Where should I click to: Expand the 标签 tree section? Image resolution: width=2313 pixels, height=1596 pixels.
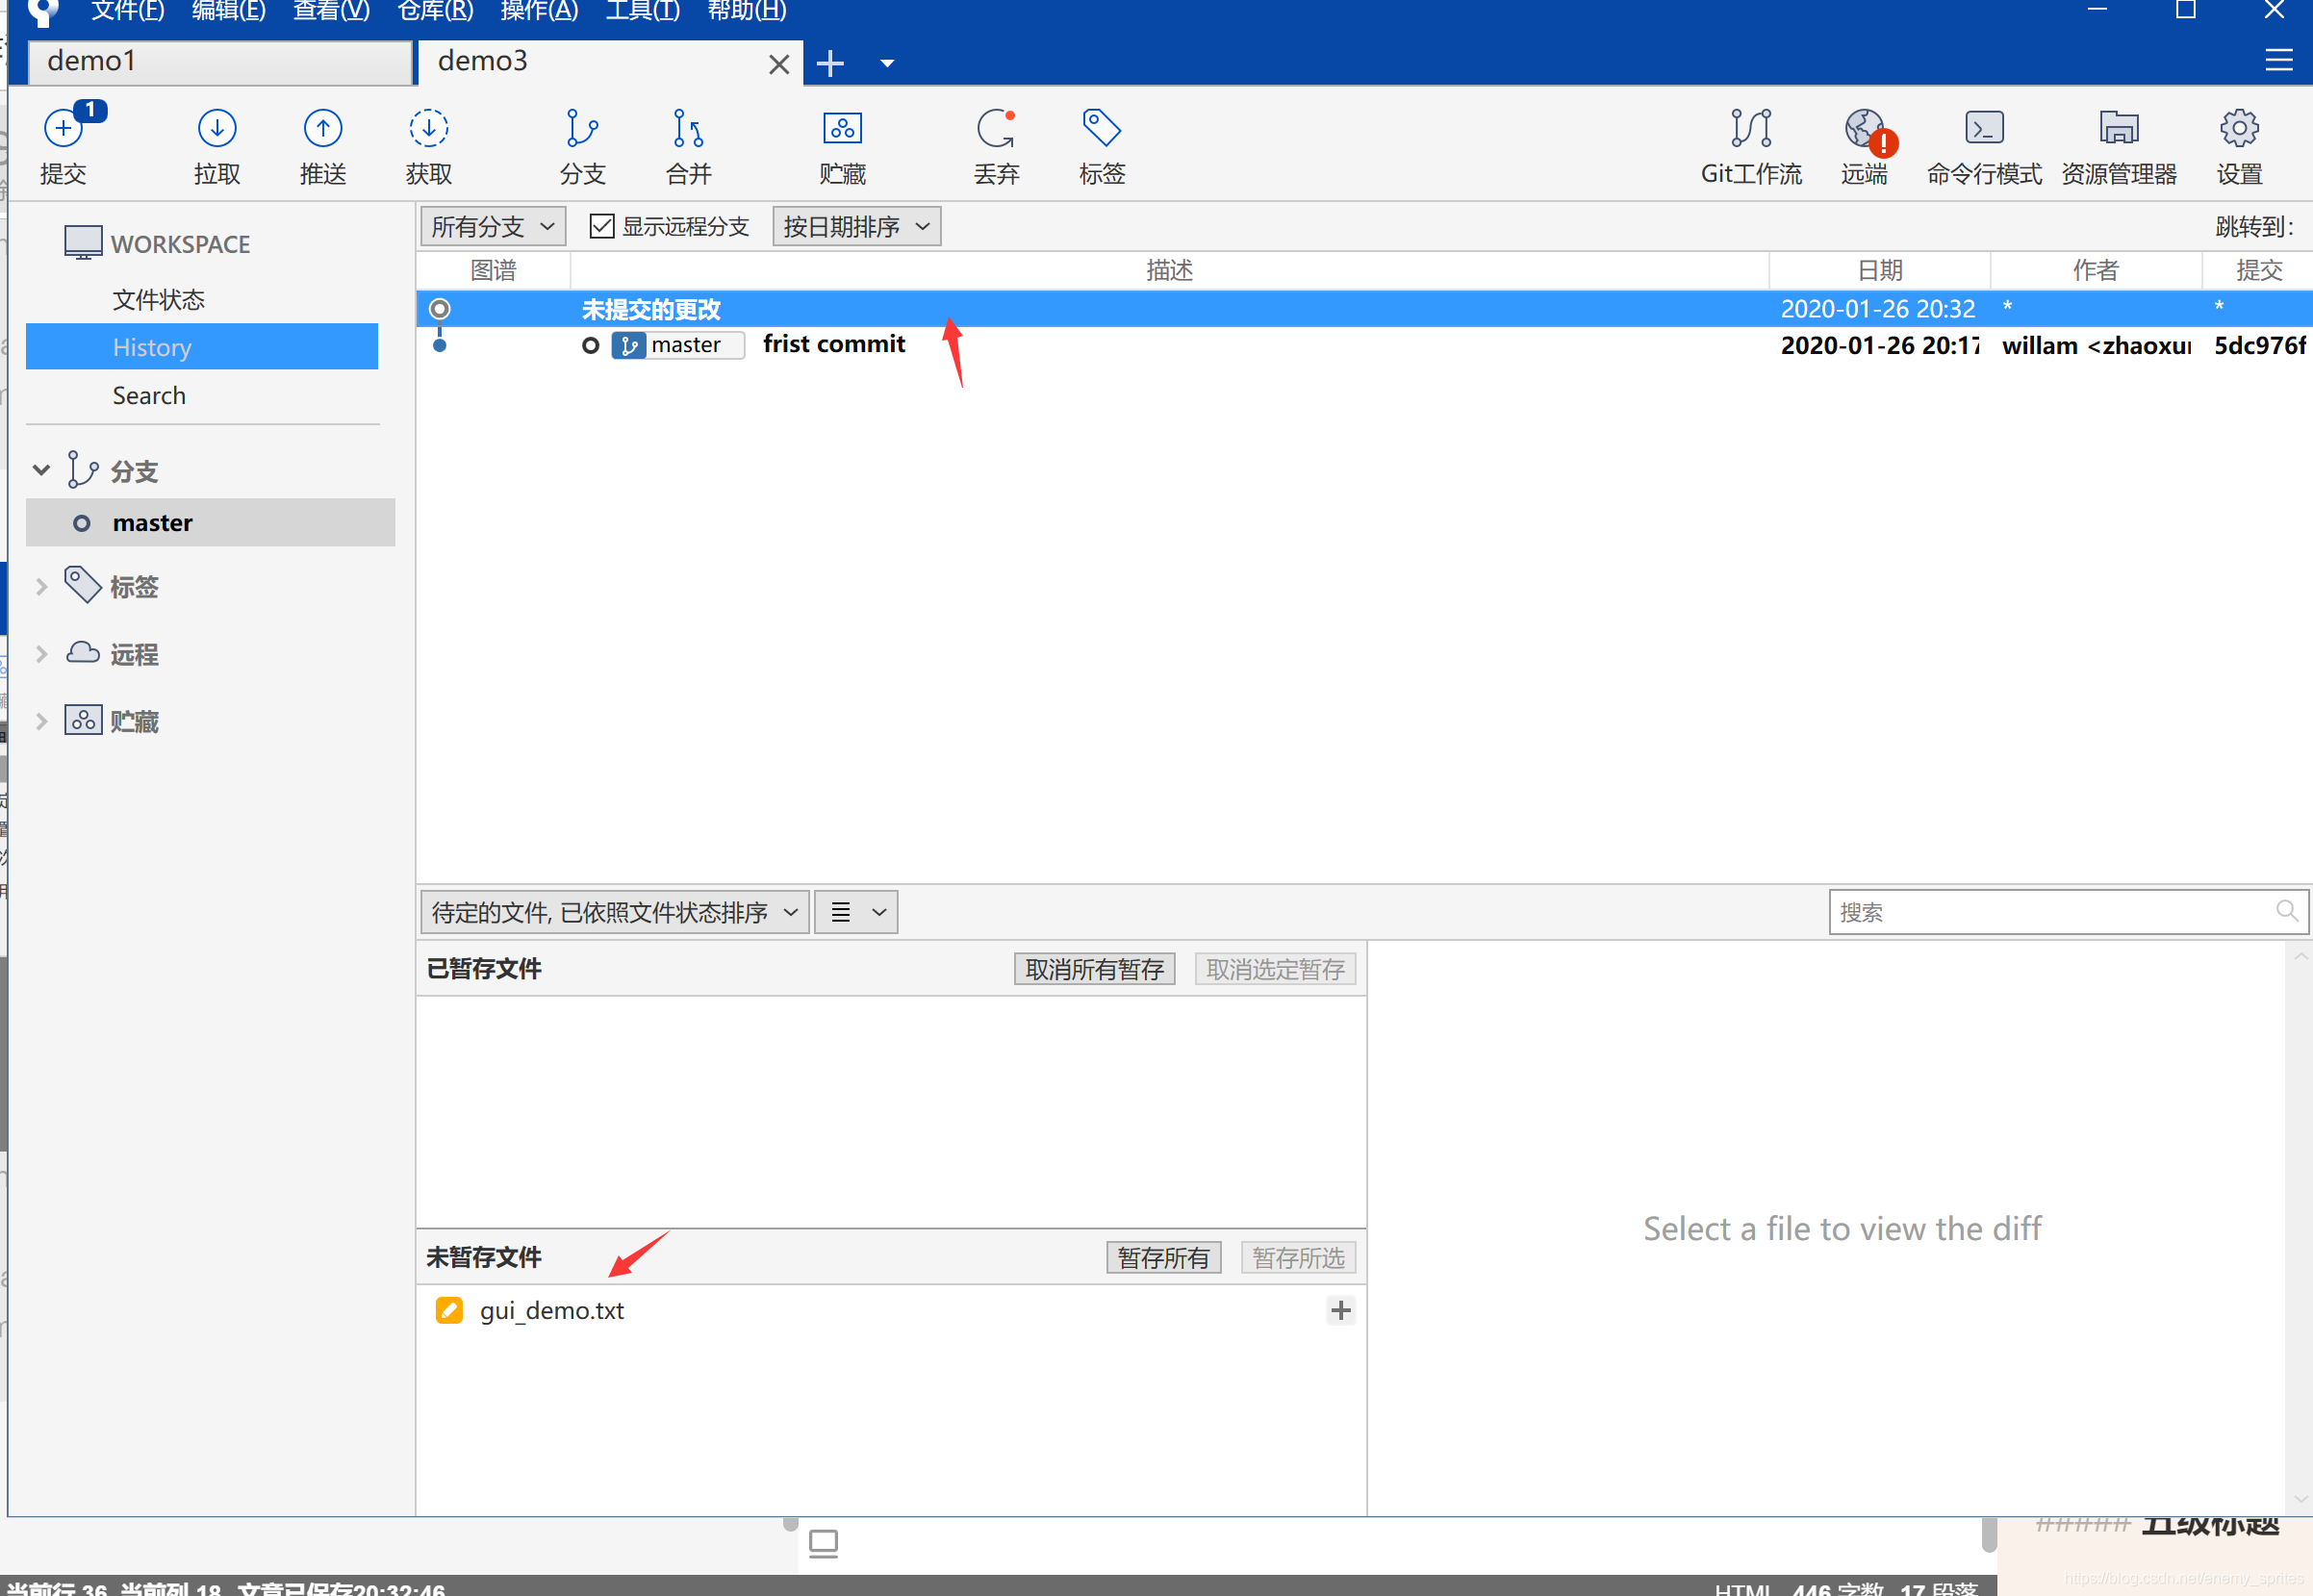pos(41,587)
